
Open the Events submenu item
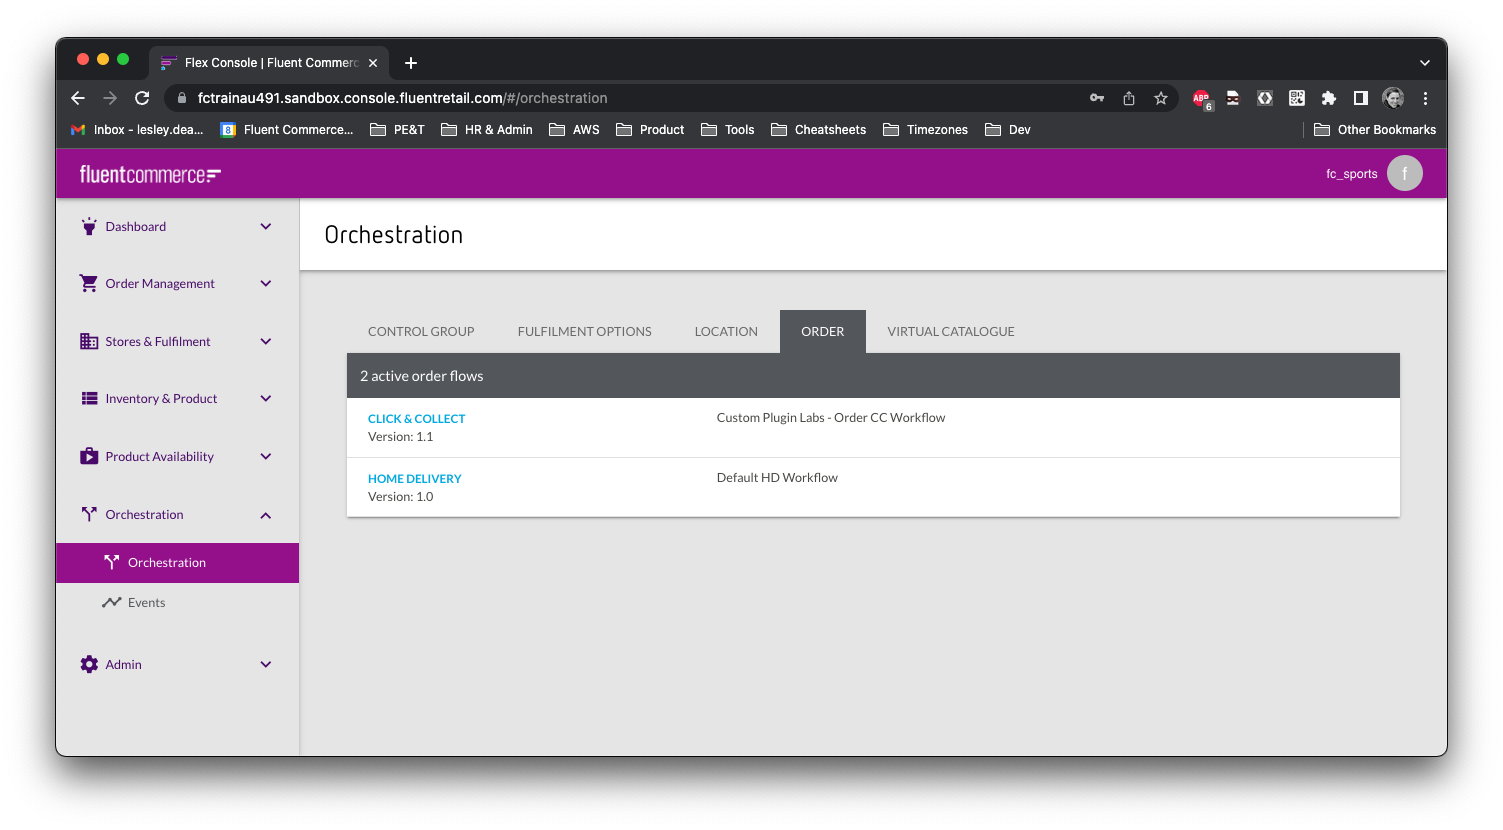click(x=178, y=602)
